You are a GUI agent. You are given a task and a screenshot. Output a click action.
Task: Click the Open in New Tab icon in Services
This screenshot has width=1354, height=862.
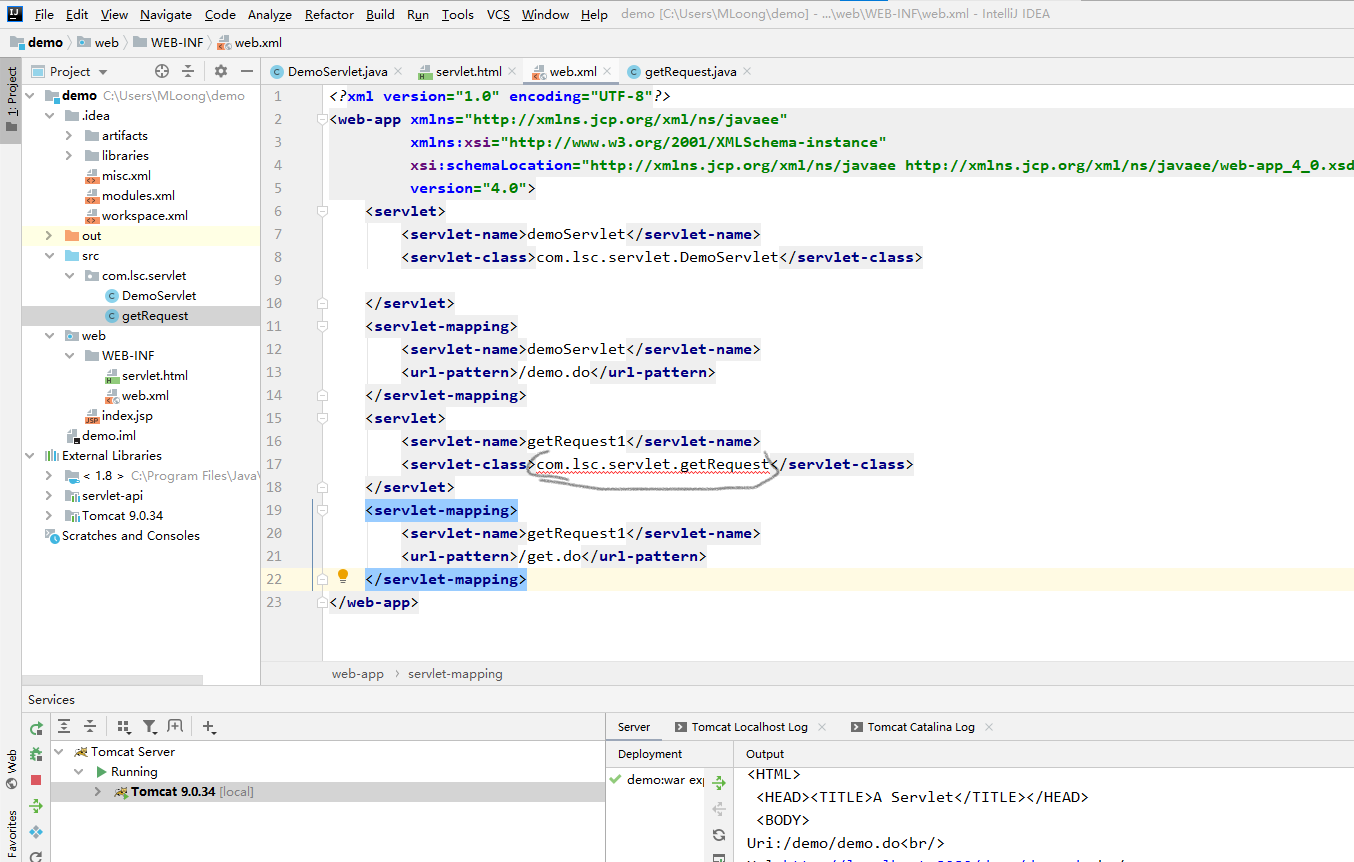point(176,727)
